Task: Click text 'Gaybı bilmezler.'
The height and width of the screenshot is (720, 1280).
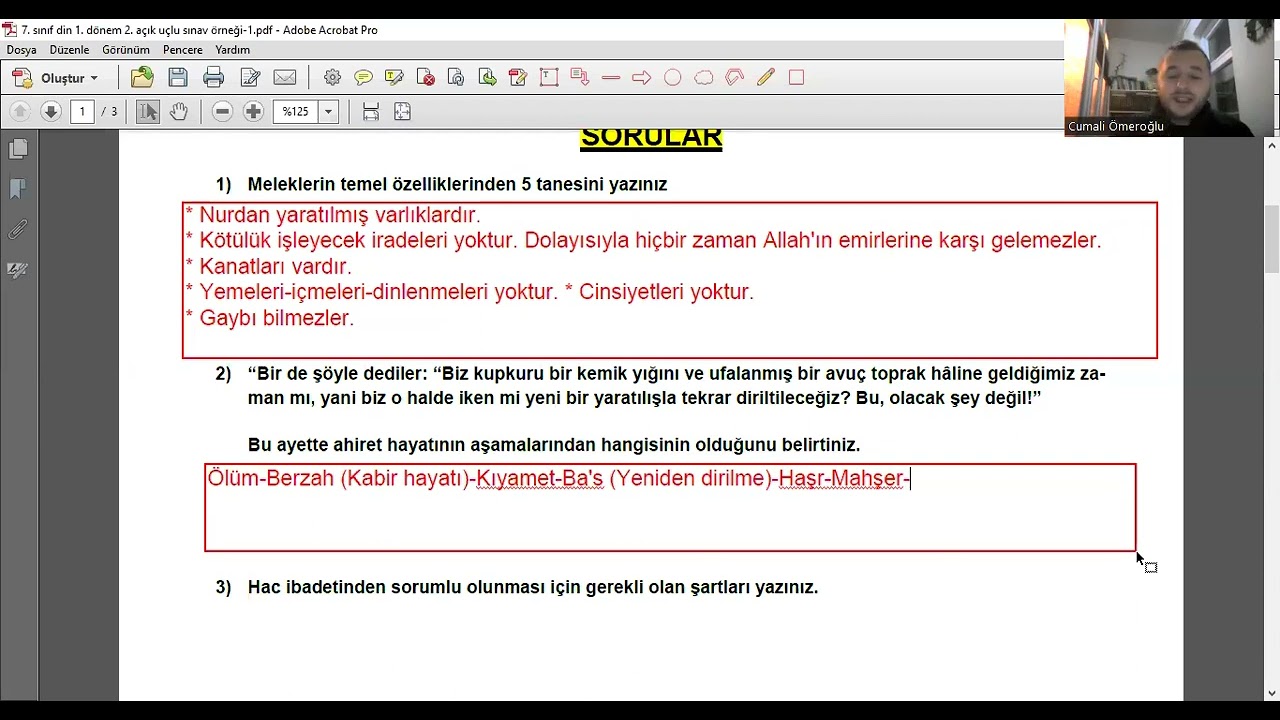Action: pos(277,319)
